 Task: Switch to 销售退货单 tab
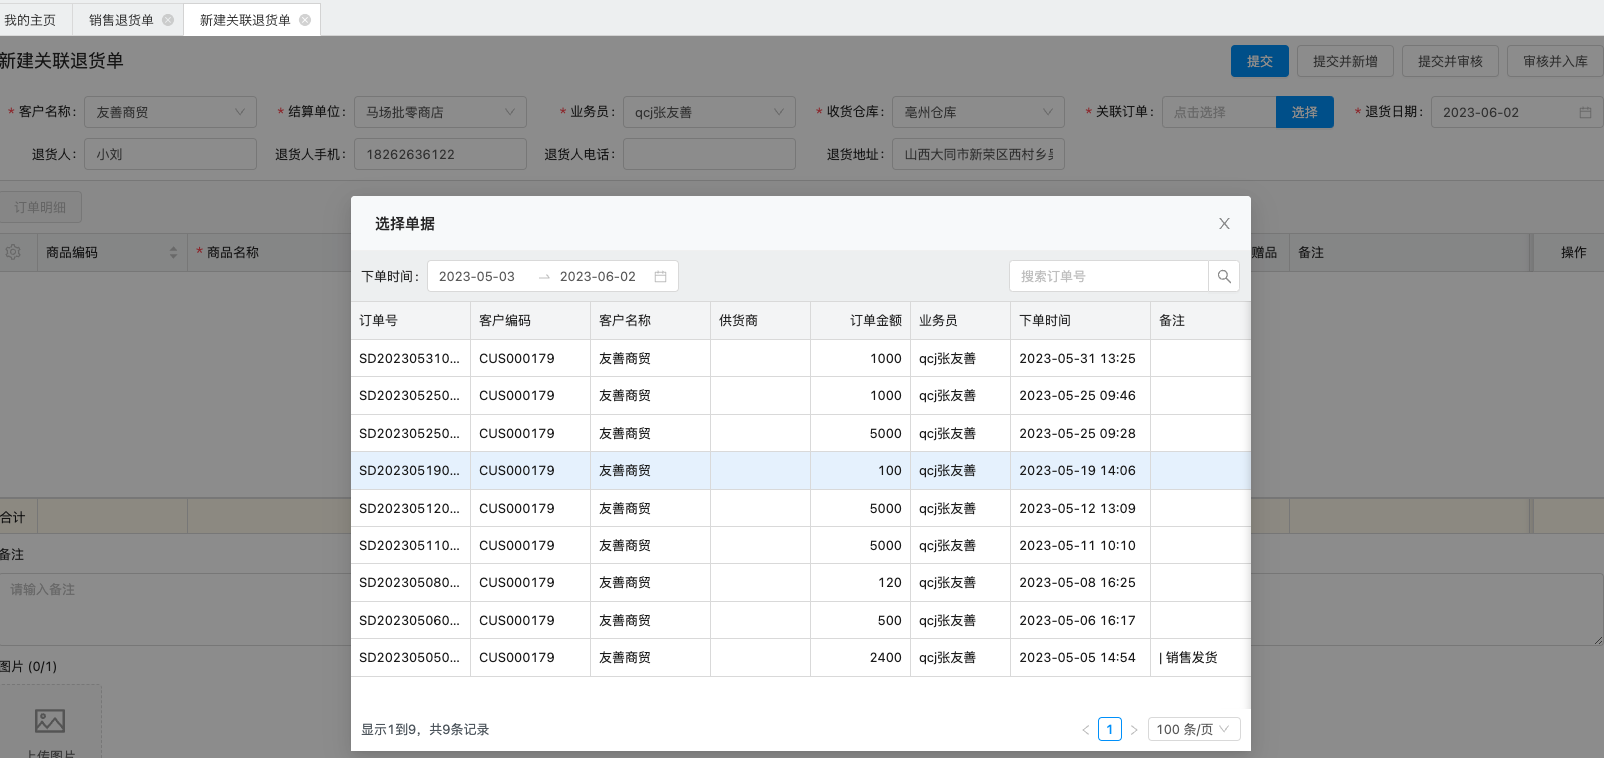(121, 20)
